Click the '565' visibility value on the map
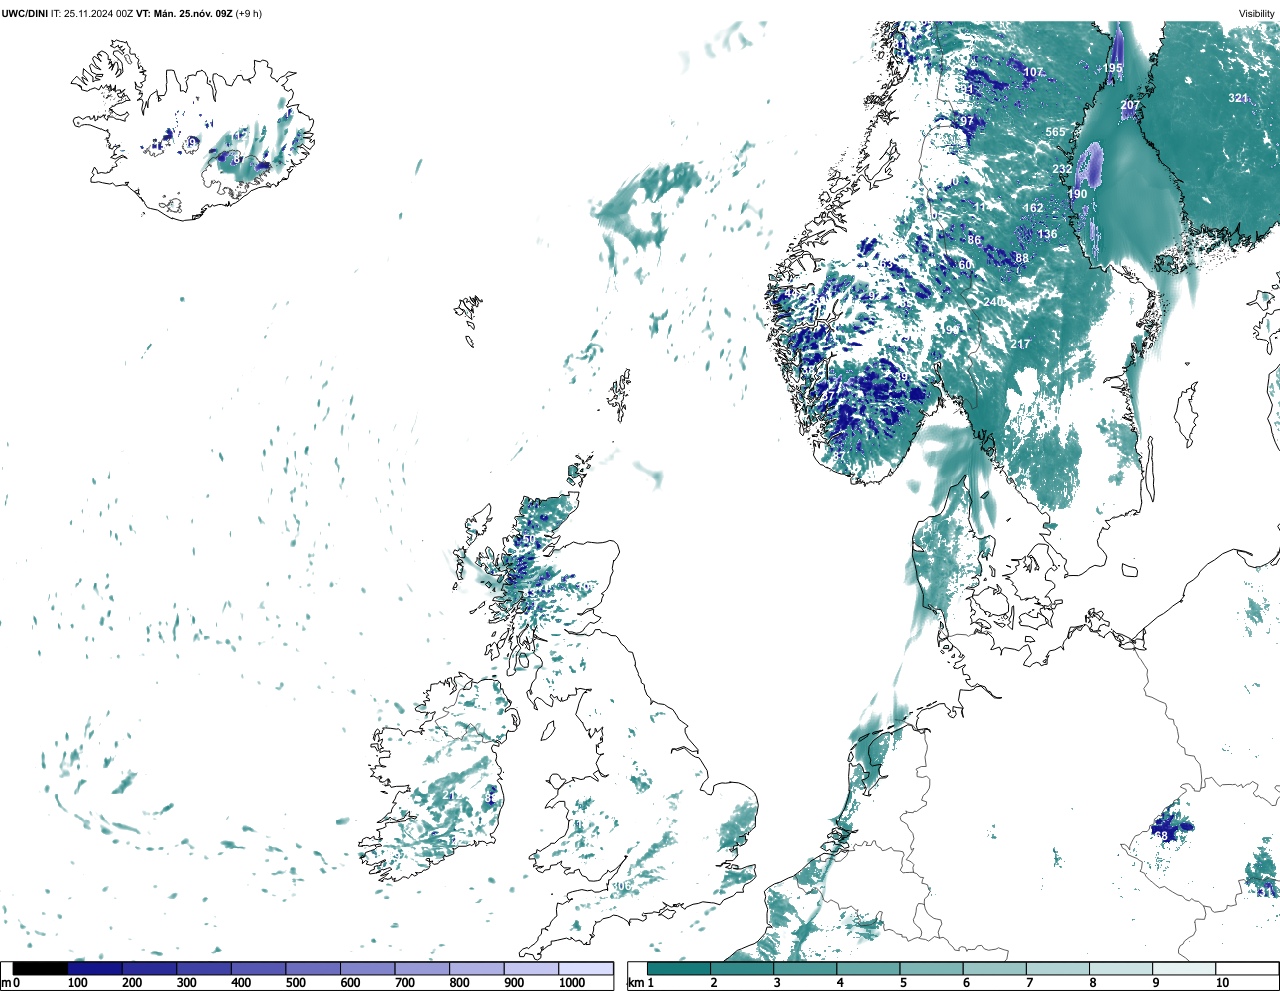Image resolution: width=1280 pixels, height=991 pixels. pos(1055,132)
